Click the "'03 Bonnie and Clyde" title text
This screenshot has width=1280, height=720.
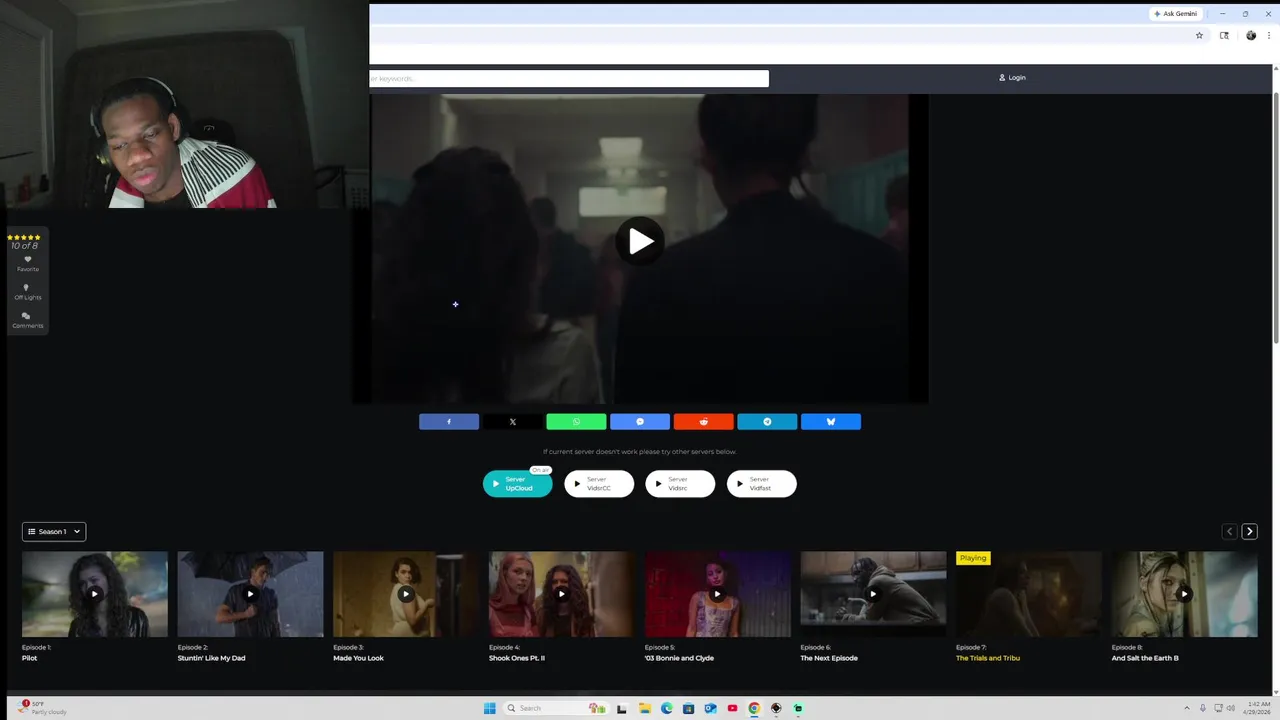(679, 658)
